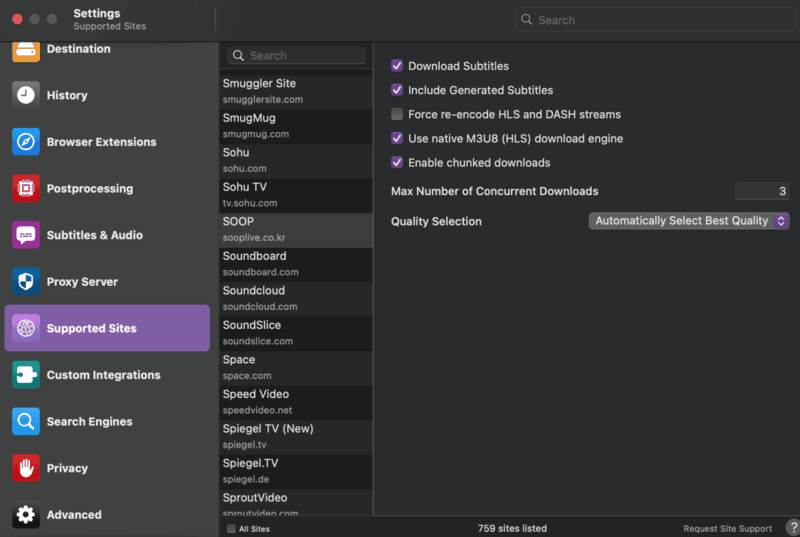The width and height of the screenshot is (800, 537).
Task: Select Space space.com row
Action: coord(296,368)
